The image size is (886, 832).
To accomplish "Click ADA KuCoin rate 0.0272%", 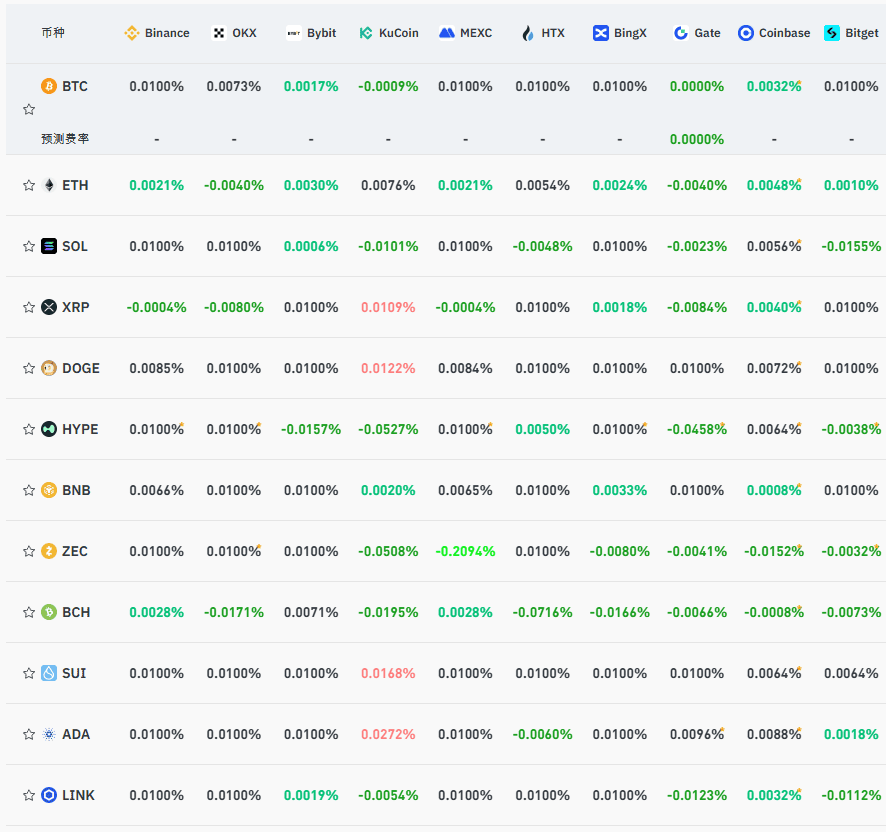I will click(388, 735).
